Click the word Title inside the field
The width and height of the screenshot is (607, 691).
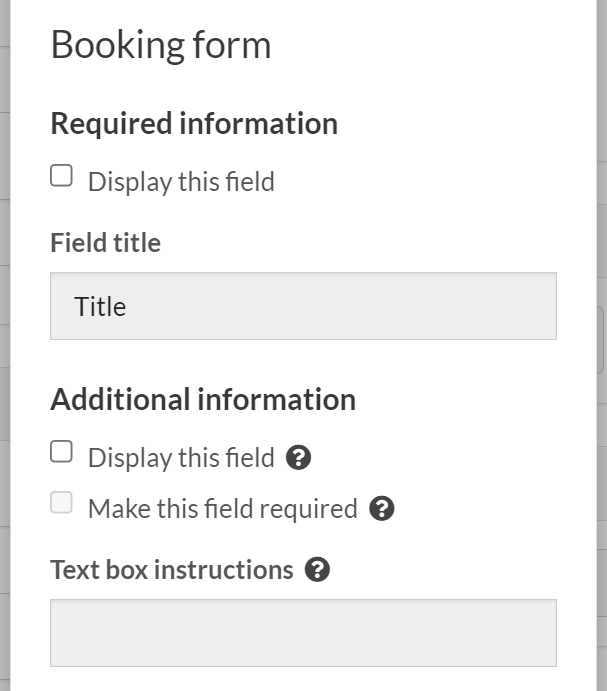100,306
